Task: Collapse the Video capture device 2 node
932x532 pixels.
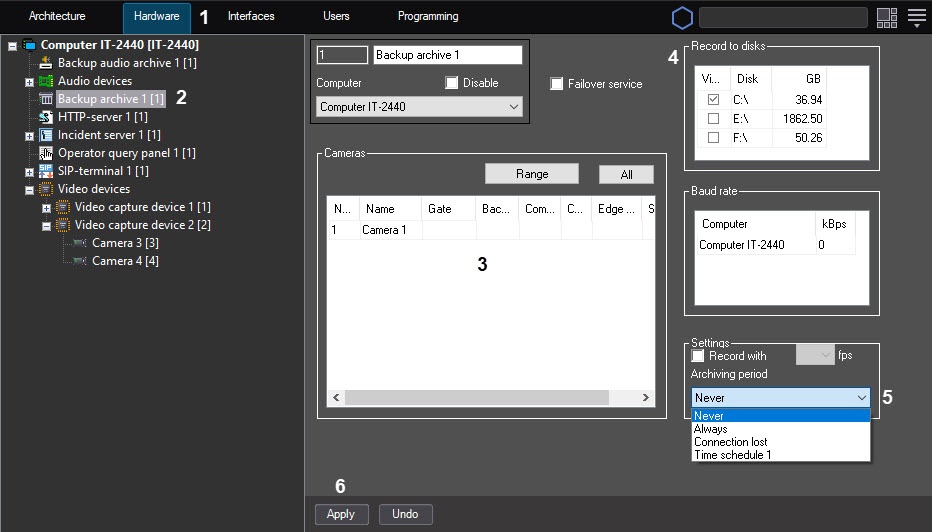Action: tap(47, 226)
